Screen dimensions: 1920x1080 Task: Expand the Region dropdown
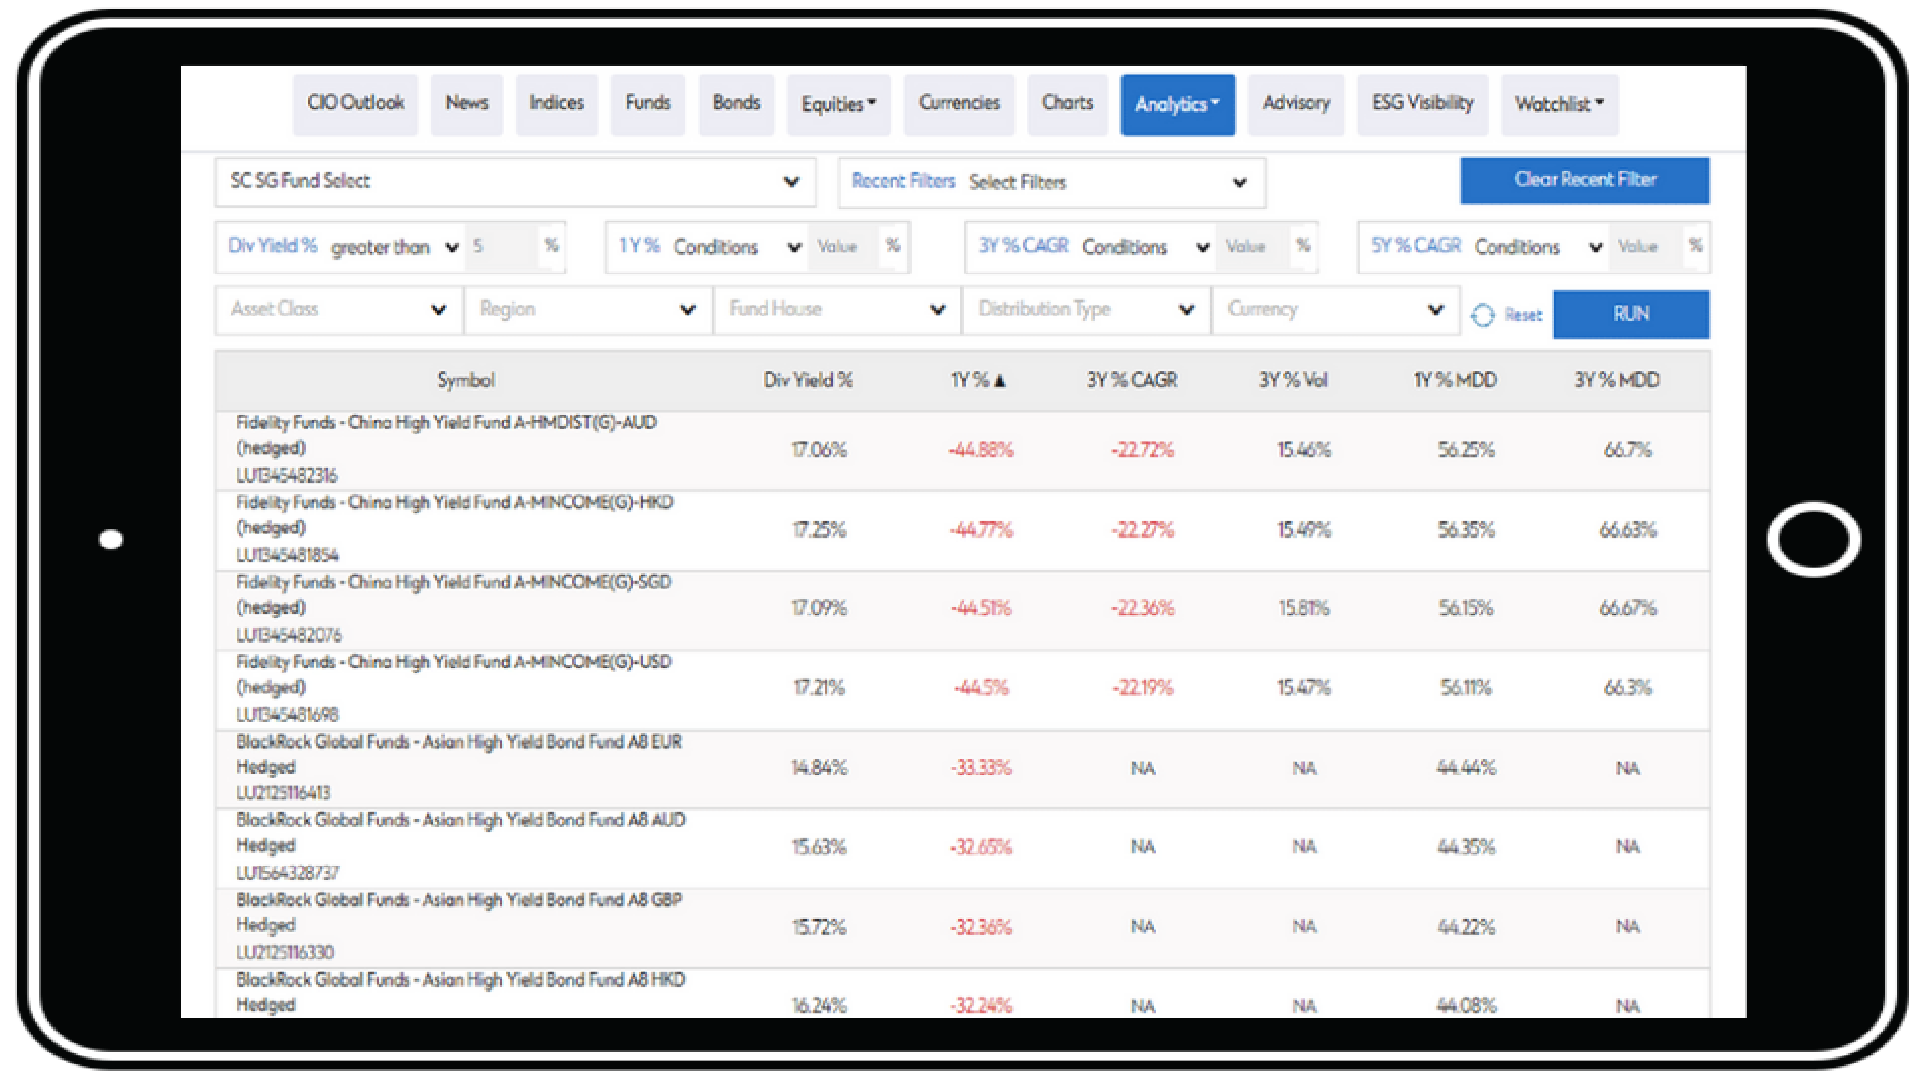pyautogui.click(x=588, y=310)
